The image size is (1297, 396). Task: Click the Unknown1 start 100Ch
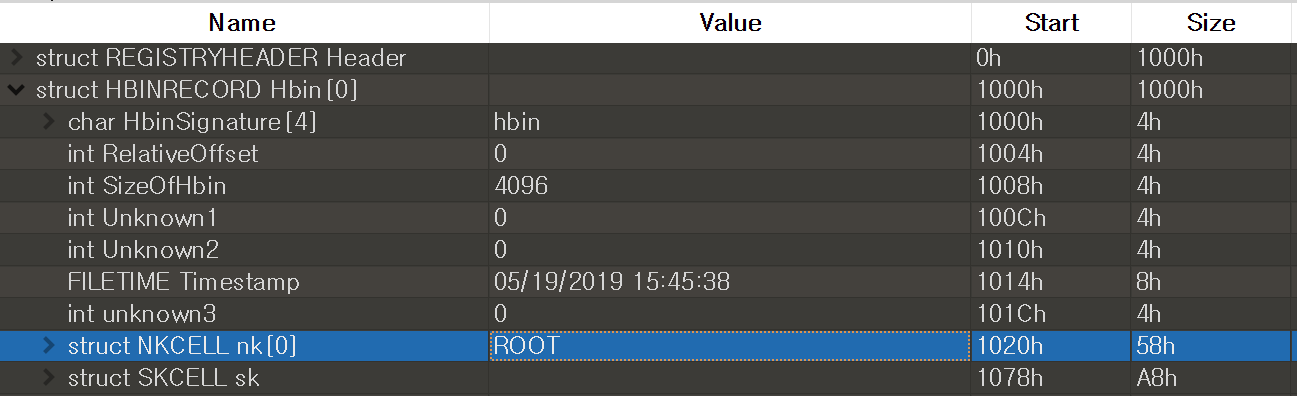click(1010, 218)
